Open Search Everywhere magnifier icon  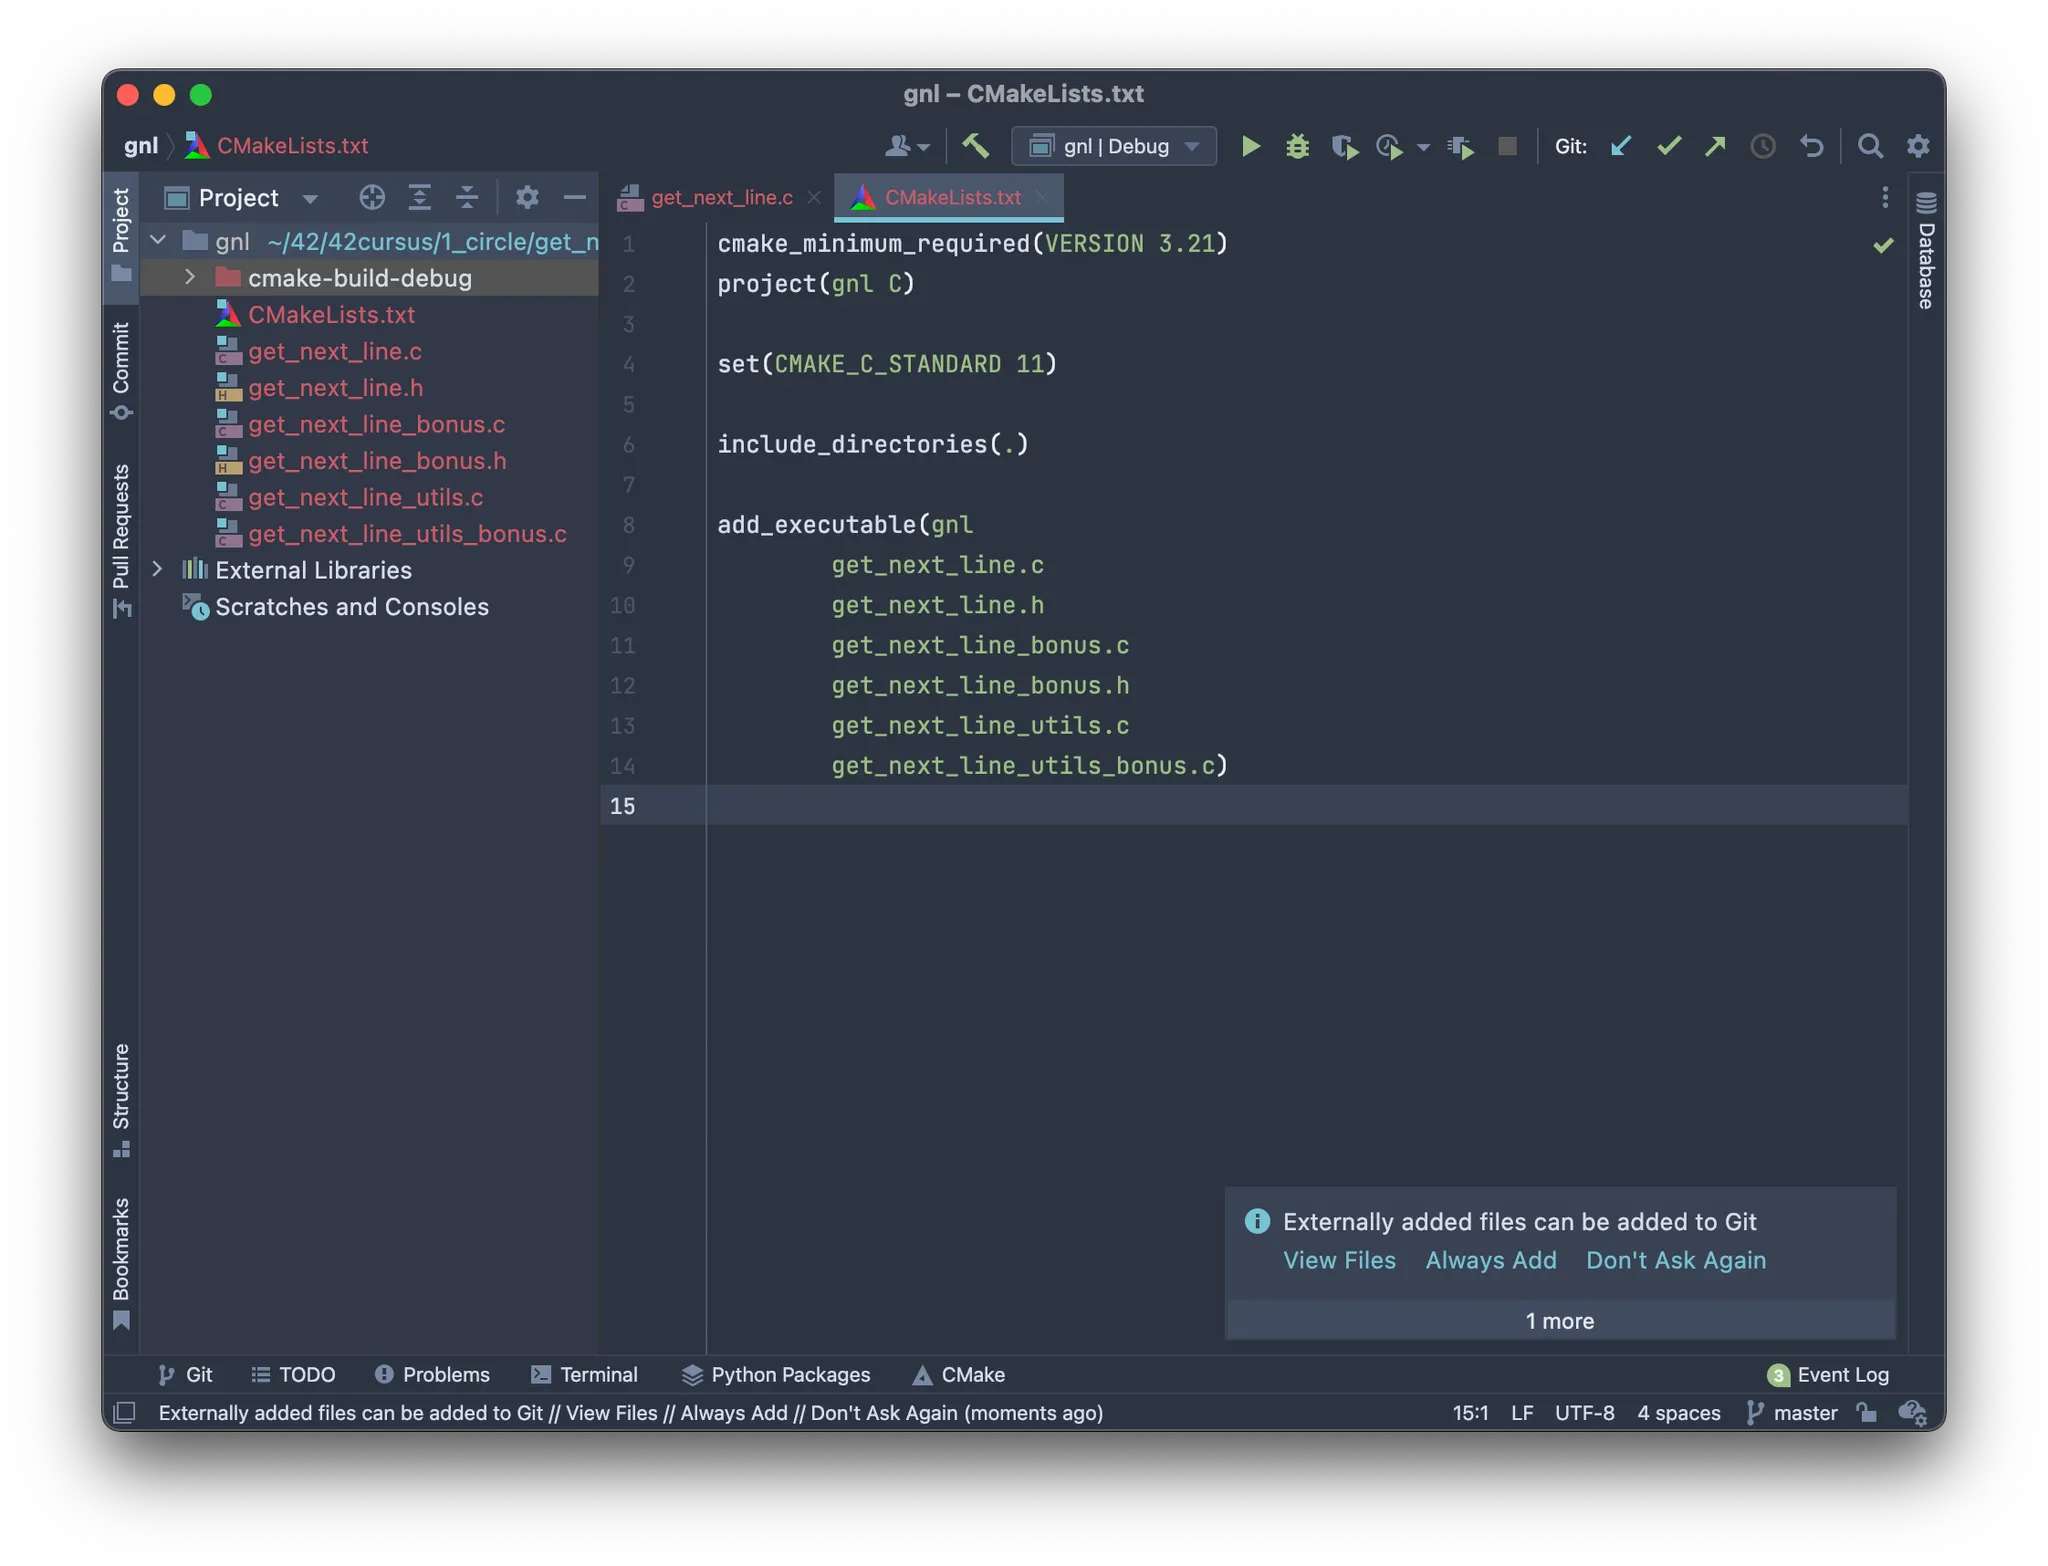(x=1869, y=147)
